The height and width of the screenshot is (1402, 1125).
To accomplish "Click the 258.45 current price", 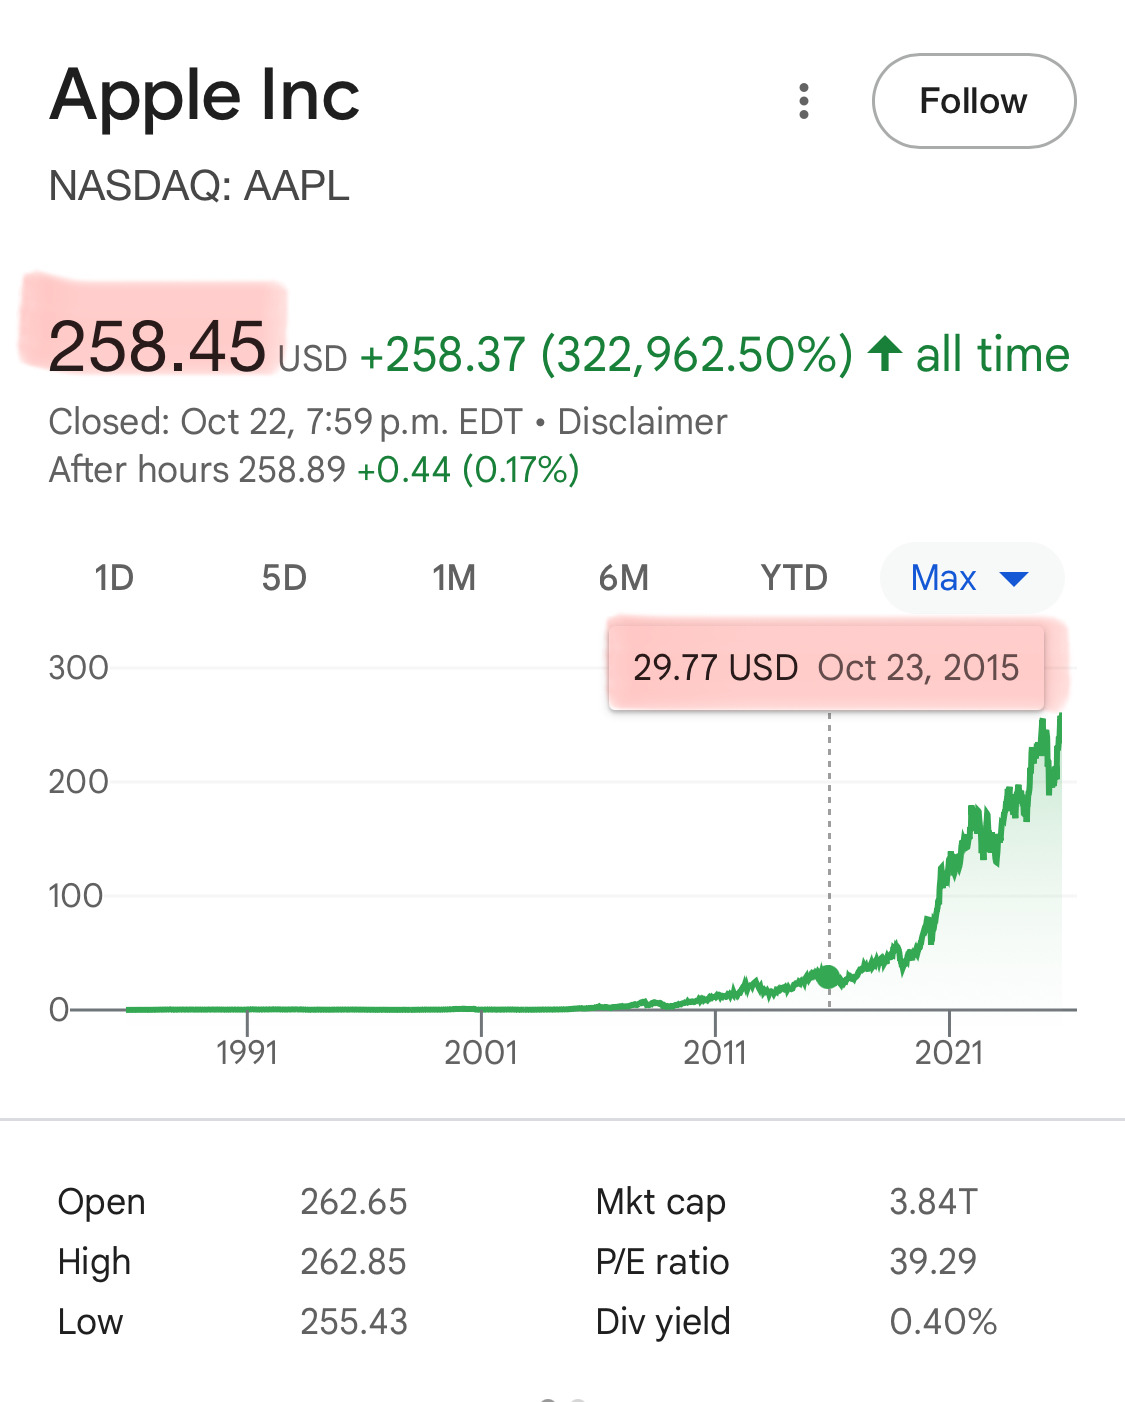I will coord(157,347).
